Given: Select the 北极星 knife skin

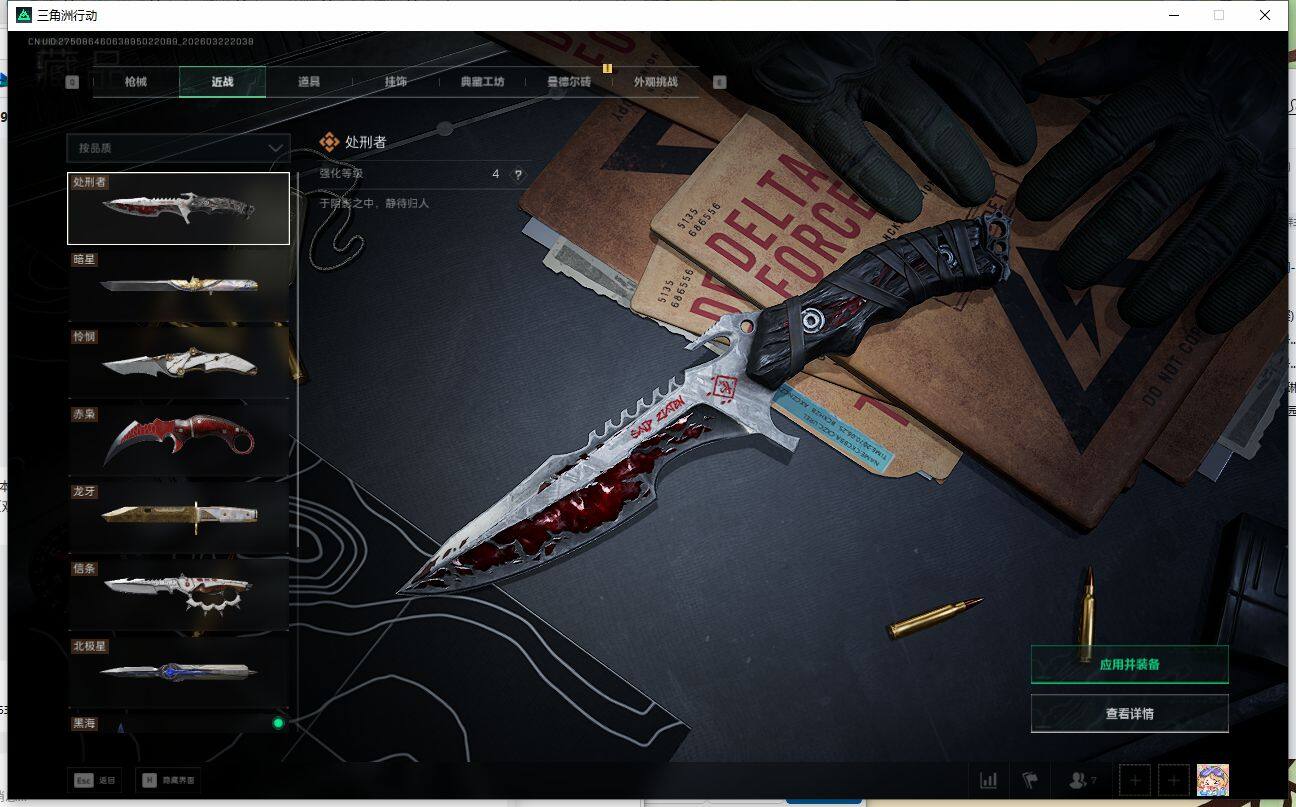Looking at the screenshot, I should point(178,670).
